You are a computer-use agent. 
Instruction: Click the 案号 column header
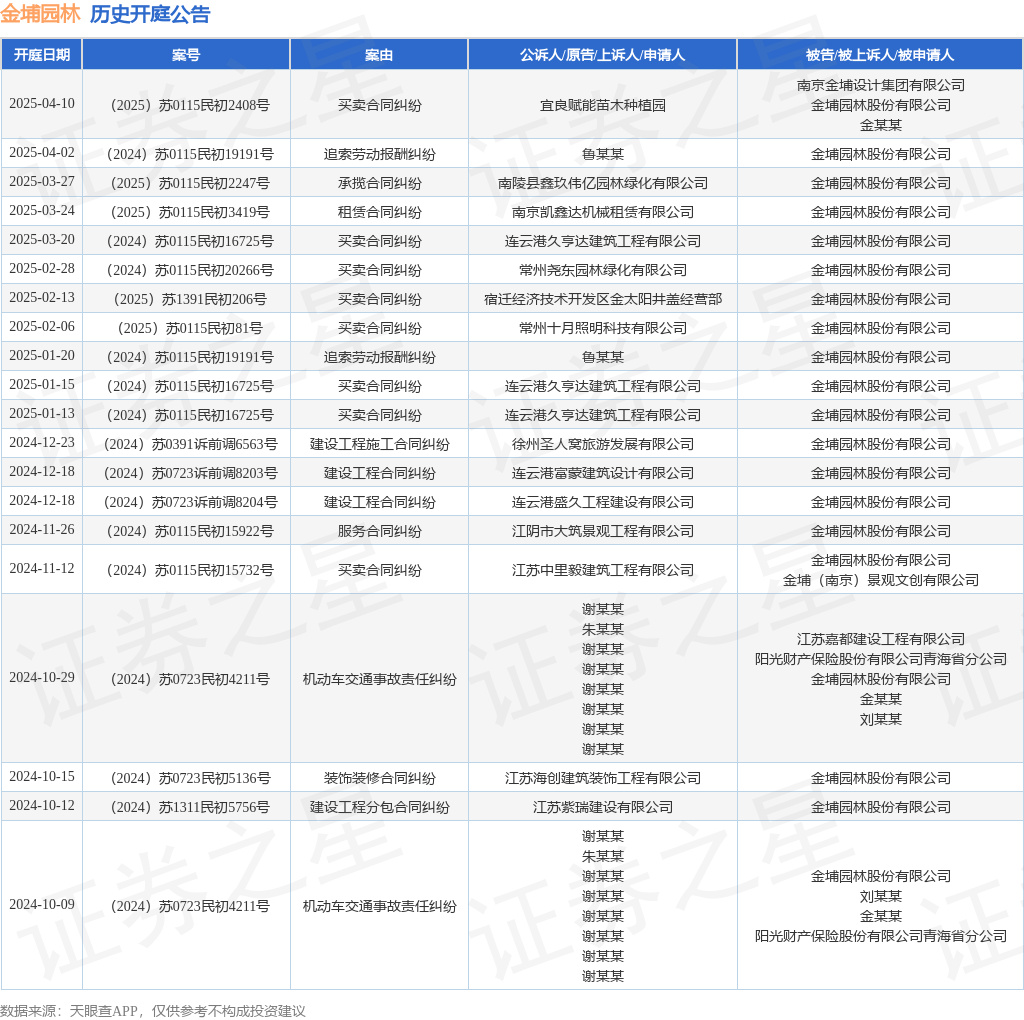pos(186,55)
